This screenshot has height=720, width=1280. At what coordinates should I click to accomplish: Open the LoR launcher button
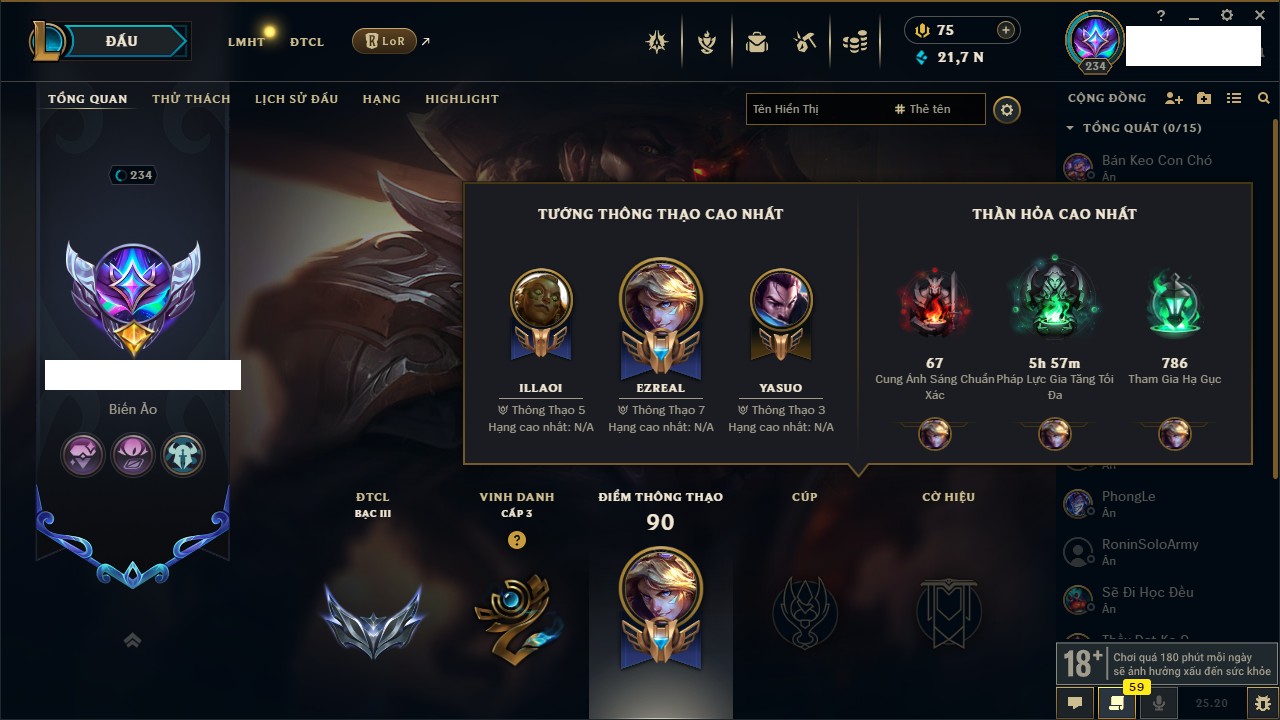pyautogui.click(x=384, y=41)
